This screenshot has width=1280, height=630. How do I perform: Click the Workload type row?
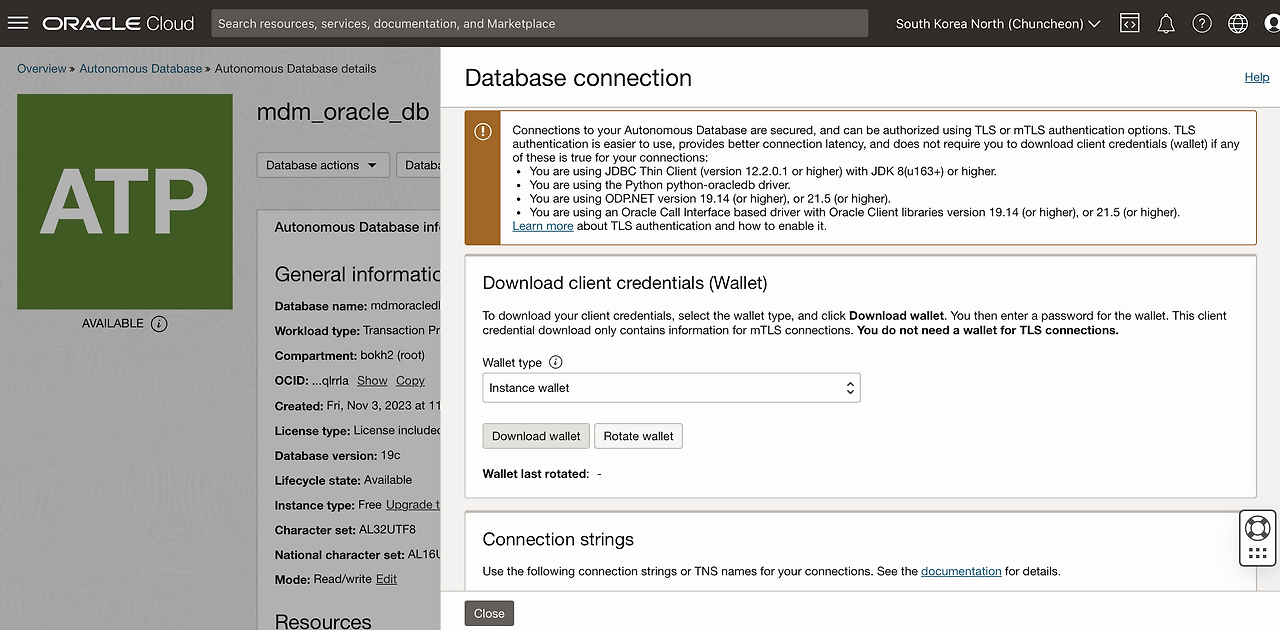pos(357,330)
